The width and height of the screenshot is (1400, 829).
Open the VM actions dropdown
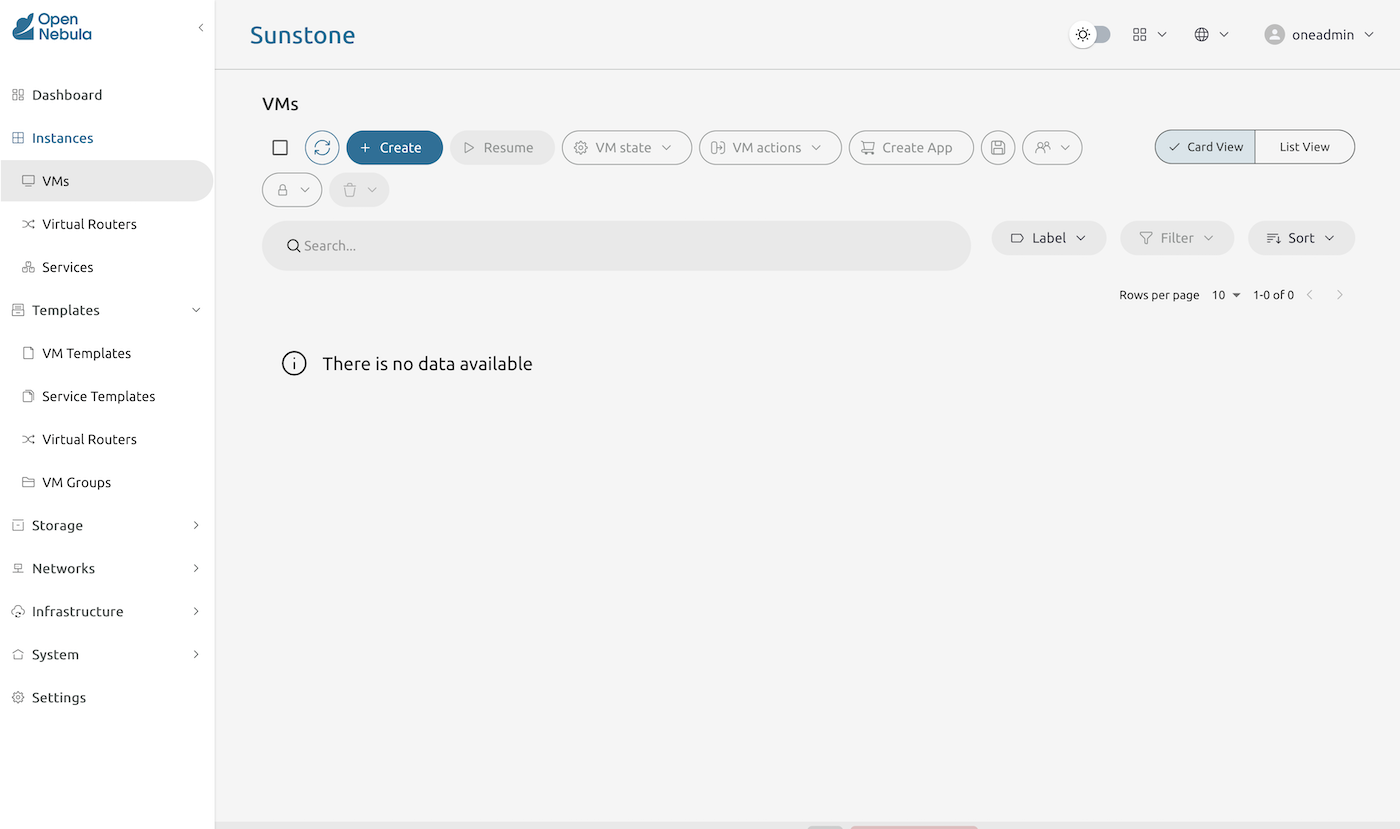coord(770,147)
